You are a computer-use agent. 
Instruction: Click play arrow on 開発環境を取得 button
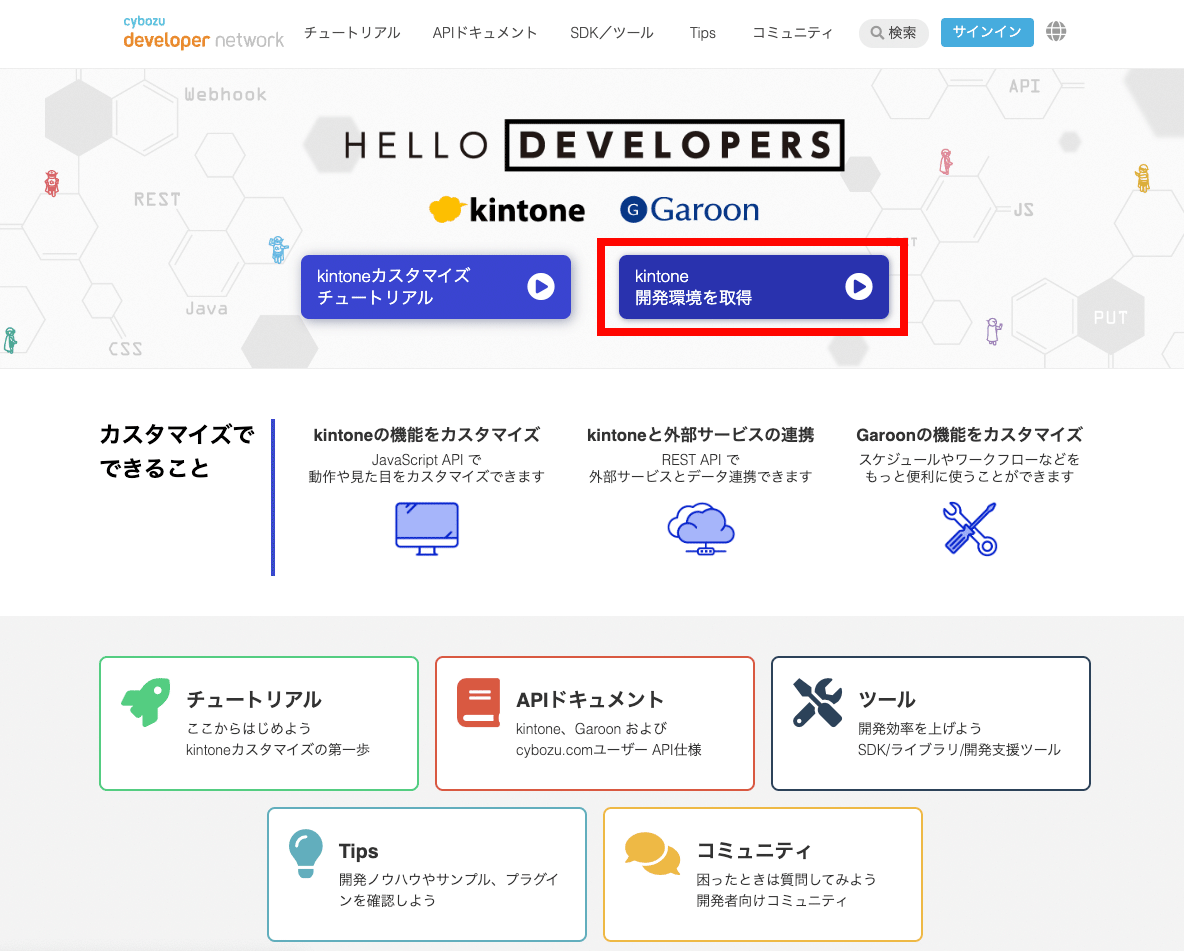(x=859, y=287)
